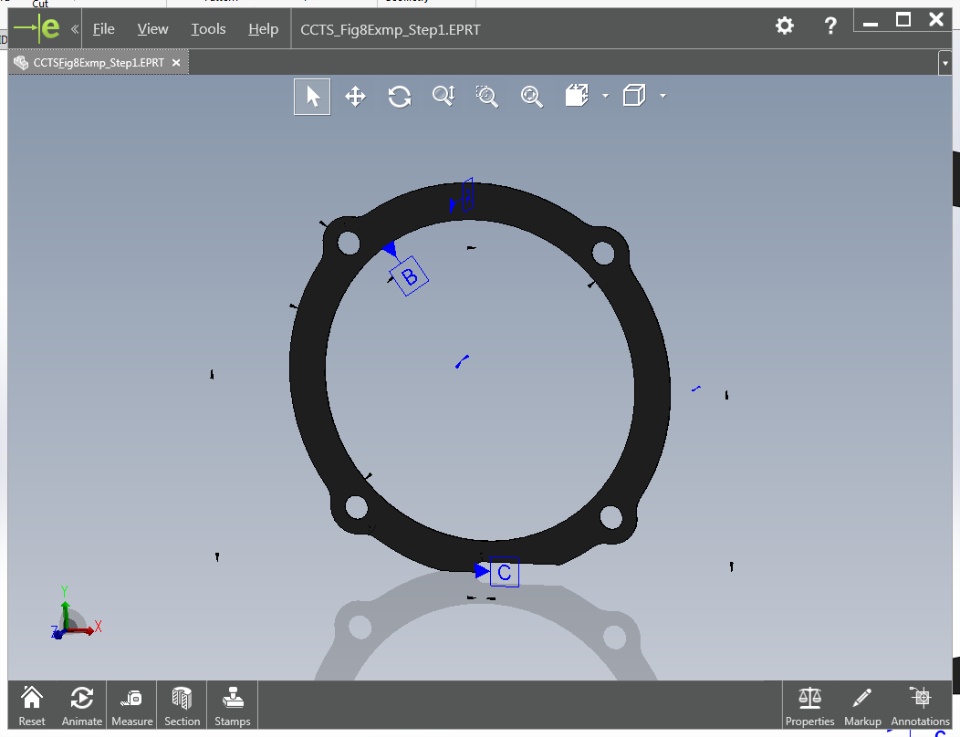960x737 pixels.
Task: Open the document tab list dropdown
Action: pyautogui.click(x=945, y=63)
